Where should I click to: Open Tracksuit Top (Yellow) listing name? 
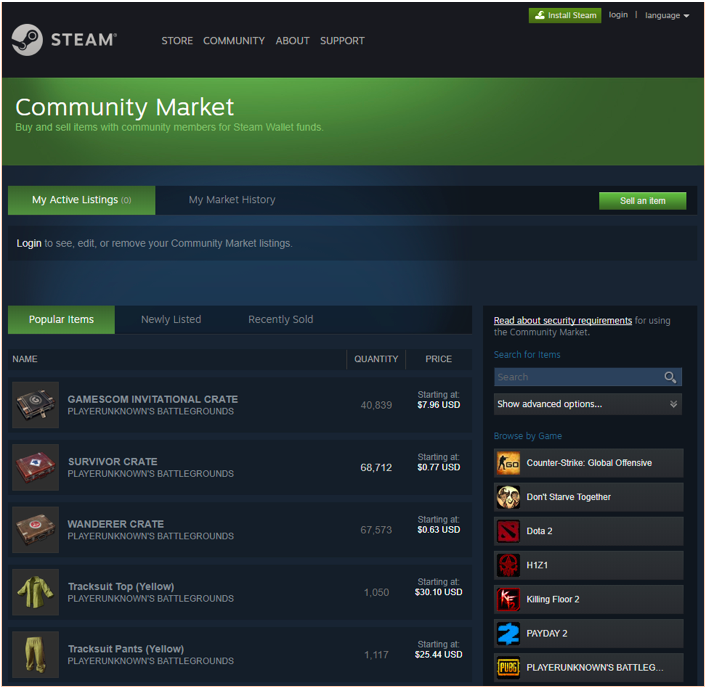coord(121,586)
